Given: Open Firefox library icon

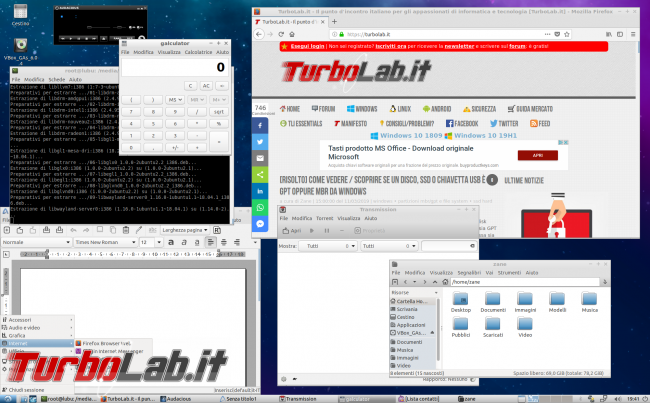Looking at the screenshot, I should pos(609,34).
